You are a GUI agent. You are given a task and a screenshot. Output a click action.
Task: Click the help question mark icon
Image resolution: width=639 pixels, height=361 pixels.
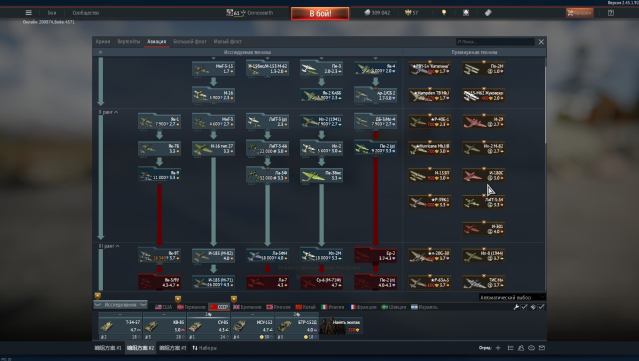point(610,13)
